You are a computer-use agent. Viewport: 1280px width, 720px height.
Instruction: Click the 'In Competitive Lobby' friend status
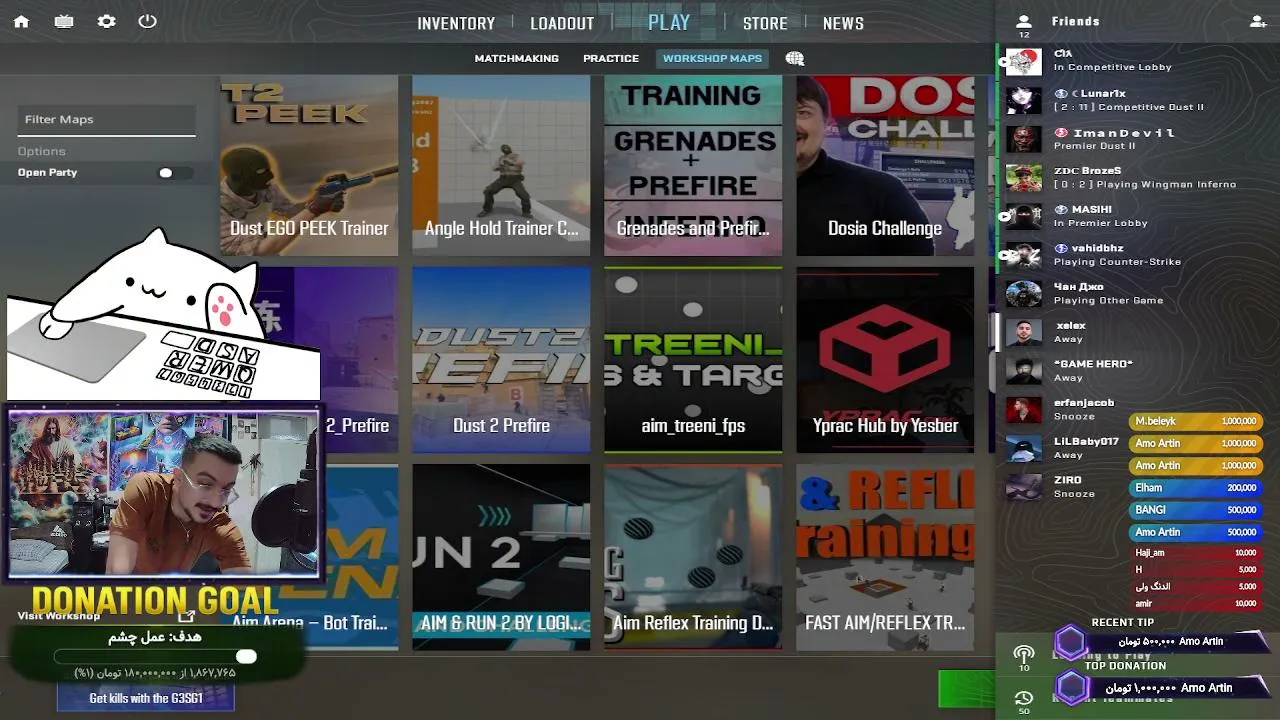click(x=1112, y=67)
